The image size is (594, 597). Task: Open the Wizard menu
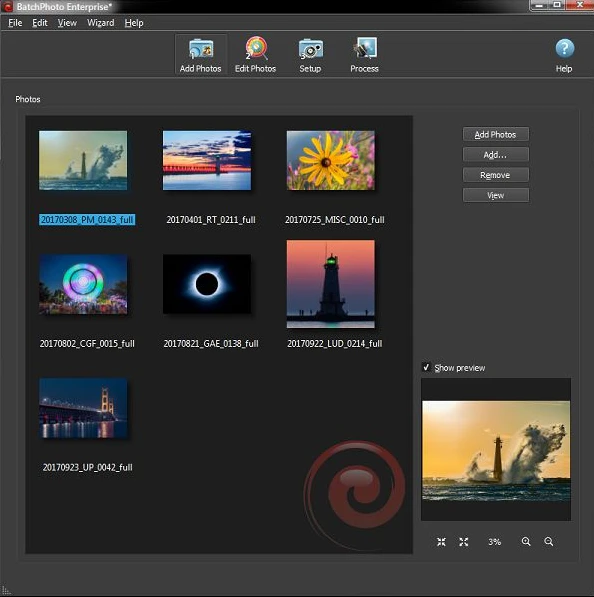pyautogui.click(x=101, y=23)
